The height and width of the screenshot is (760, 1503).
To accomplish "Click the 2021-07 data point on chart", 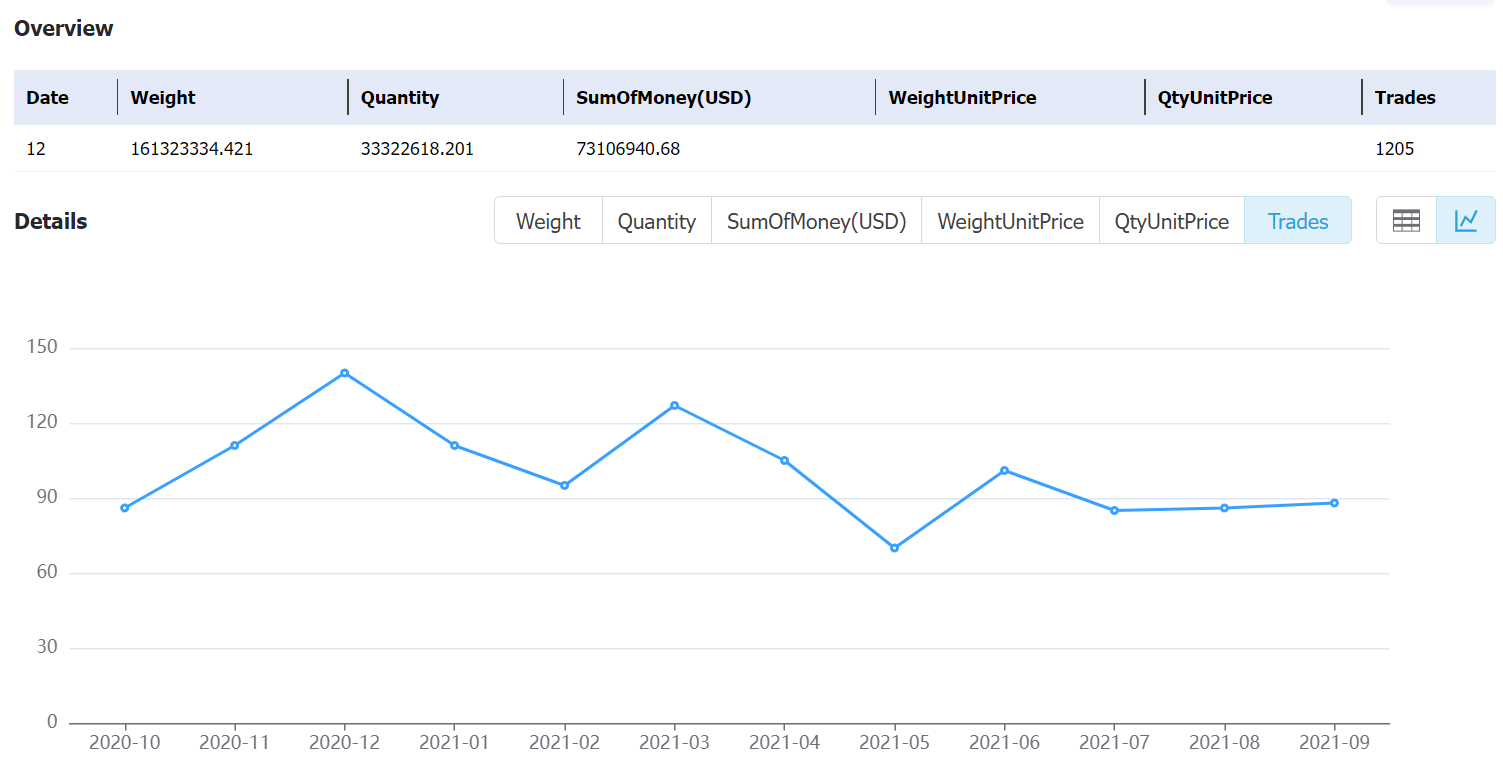I will tap(1115, 510).
